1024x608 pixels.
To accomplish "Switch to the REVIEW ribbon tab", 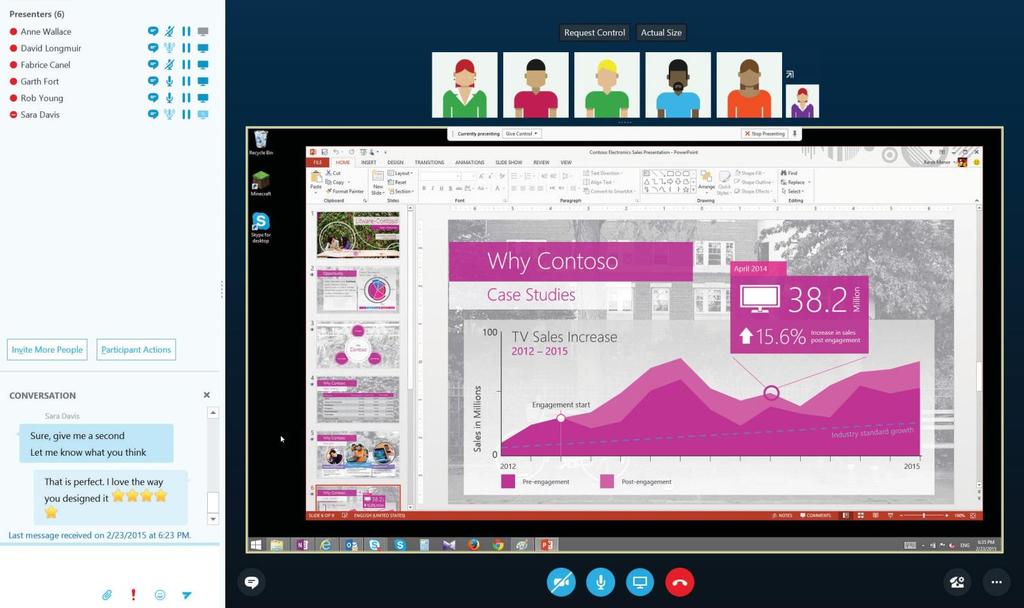I will [541, 162].
